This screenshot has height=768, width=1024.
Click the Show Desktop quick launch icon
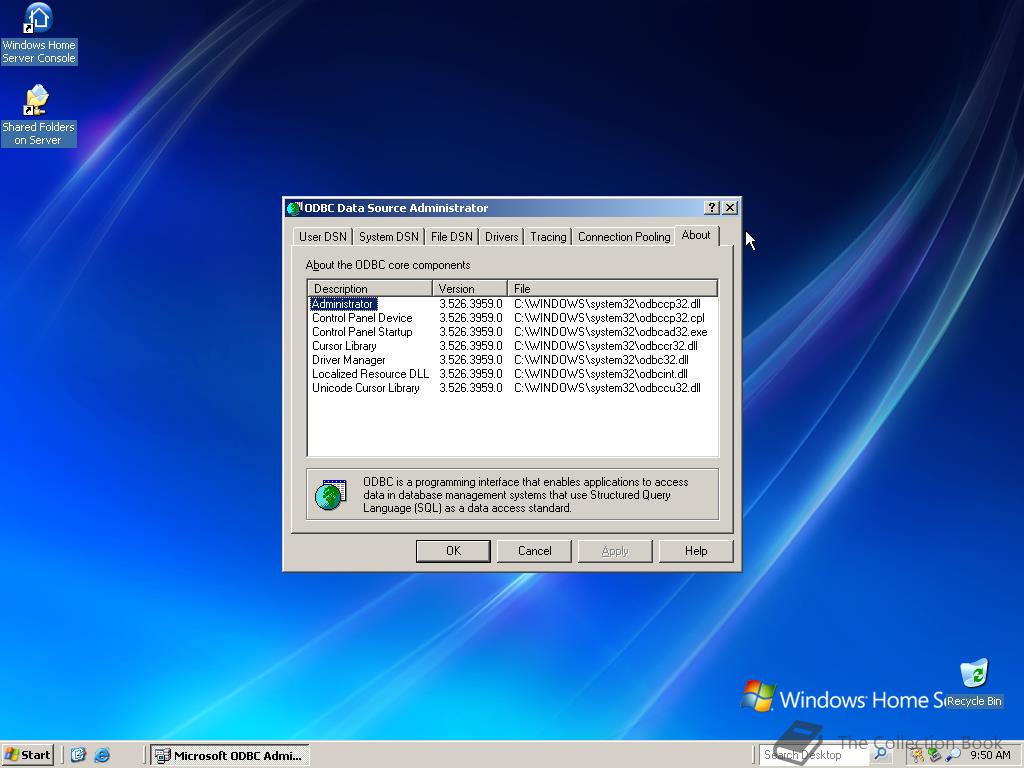click(78, 755)
